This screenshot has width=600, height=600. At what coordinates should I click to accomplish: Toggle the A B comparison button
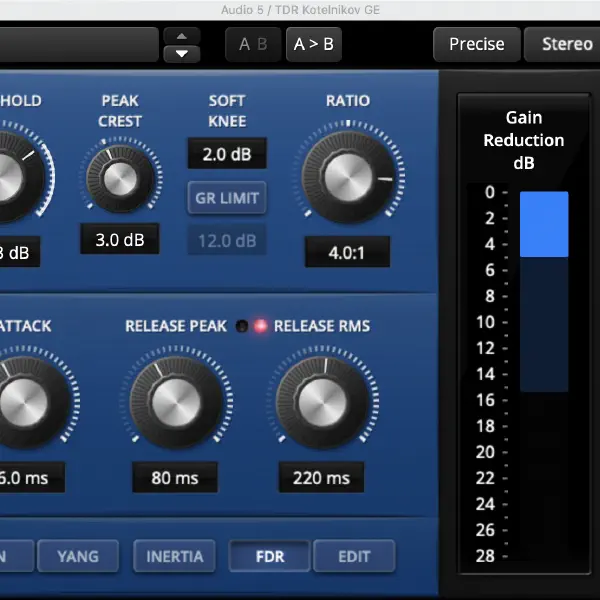[x=252, y=45]
